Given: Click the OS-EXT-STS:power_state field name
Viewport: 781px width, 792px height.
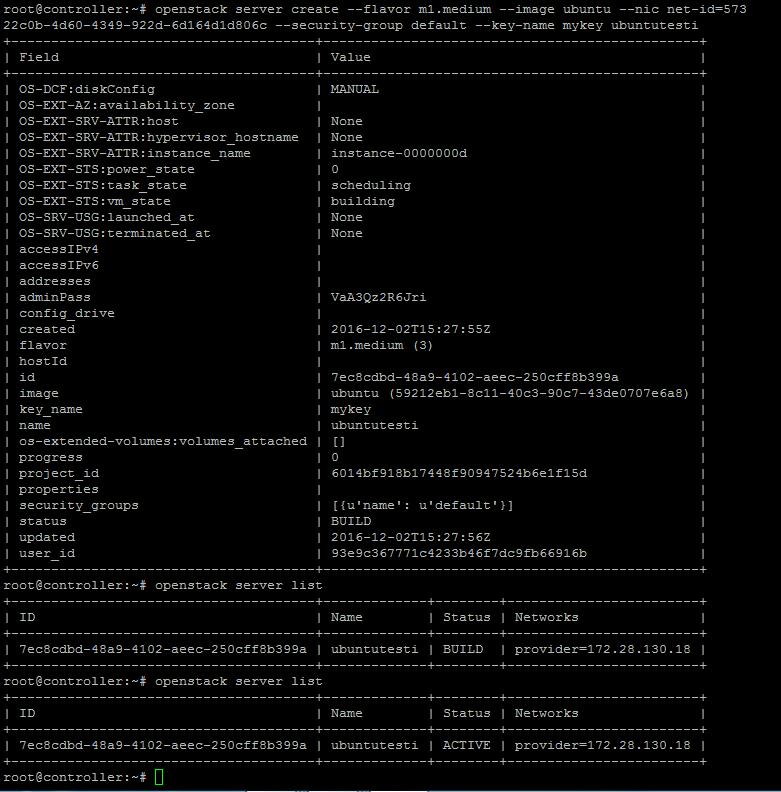Looking at the screenshot, I should [x=107, y=169].
